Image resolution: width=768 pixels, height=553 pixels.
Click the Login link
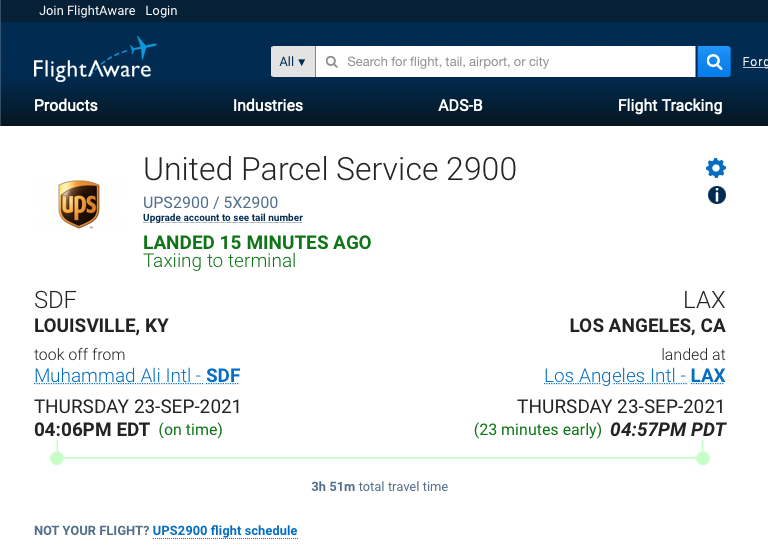pyautogui.click(x=161, y=11)
